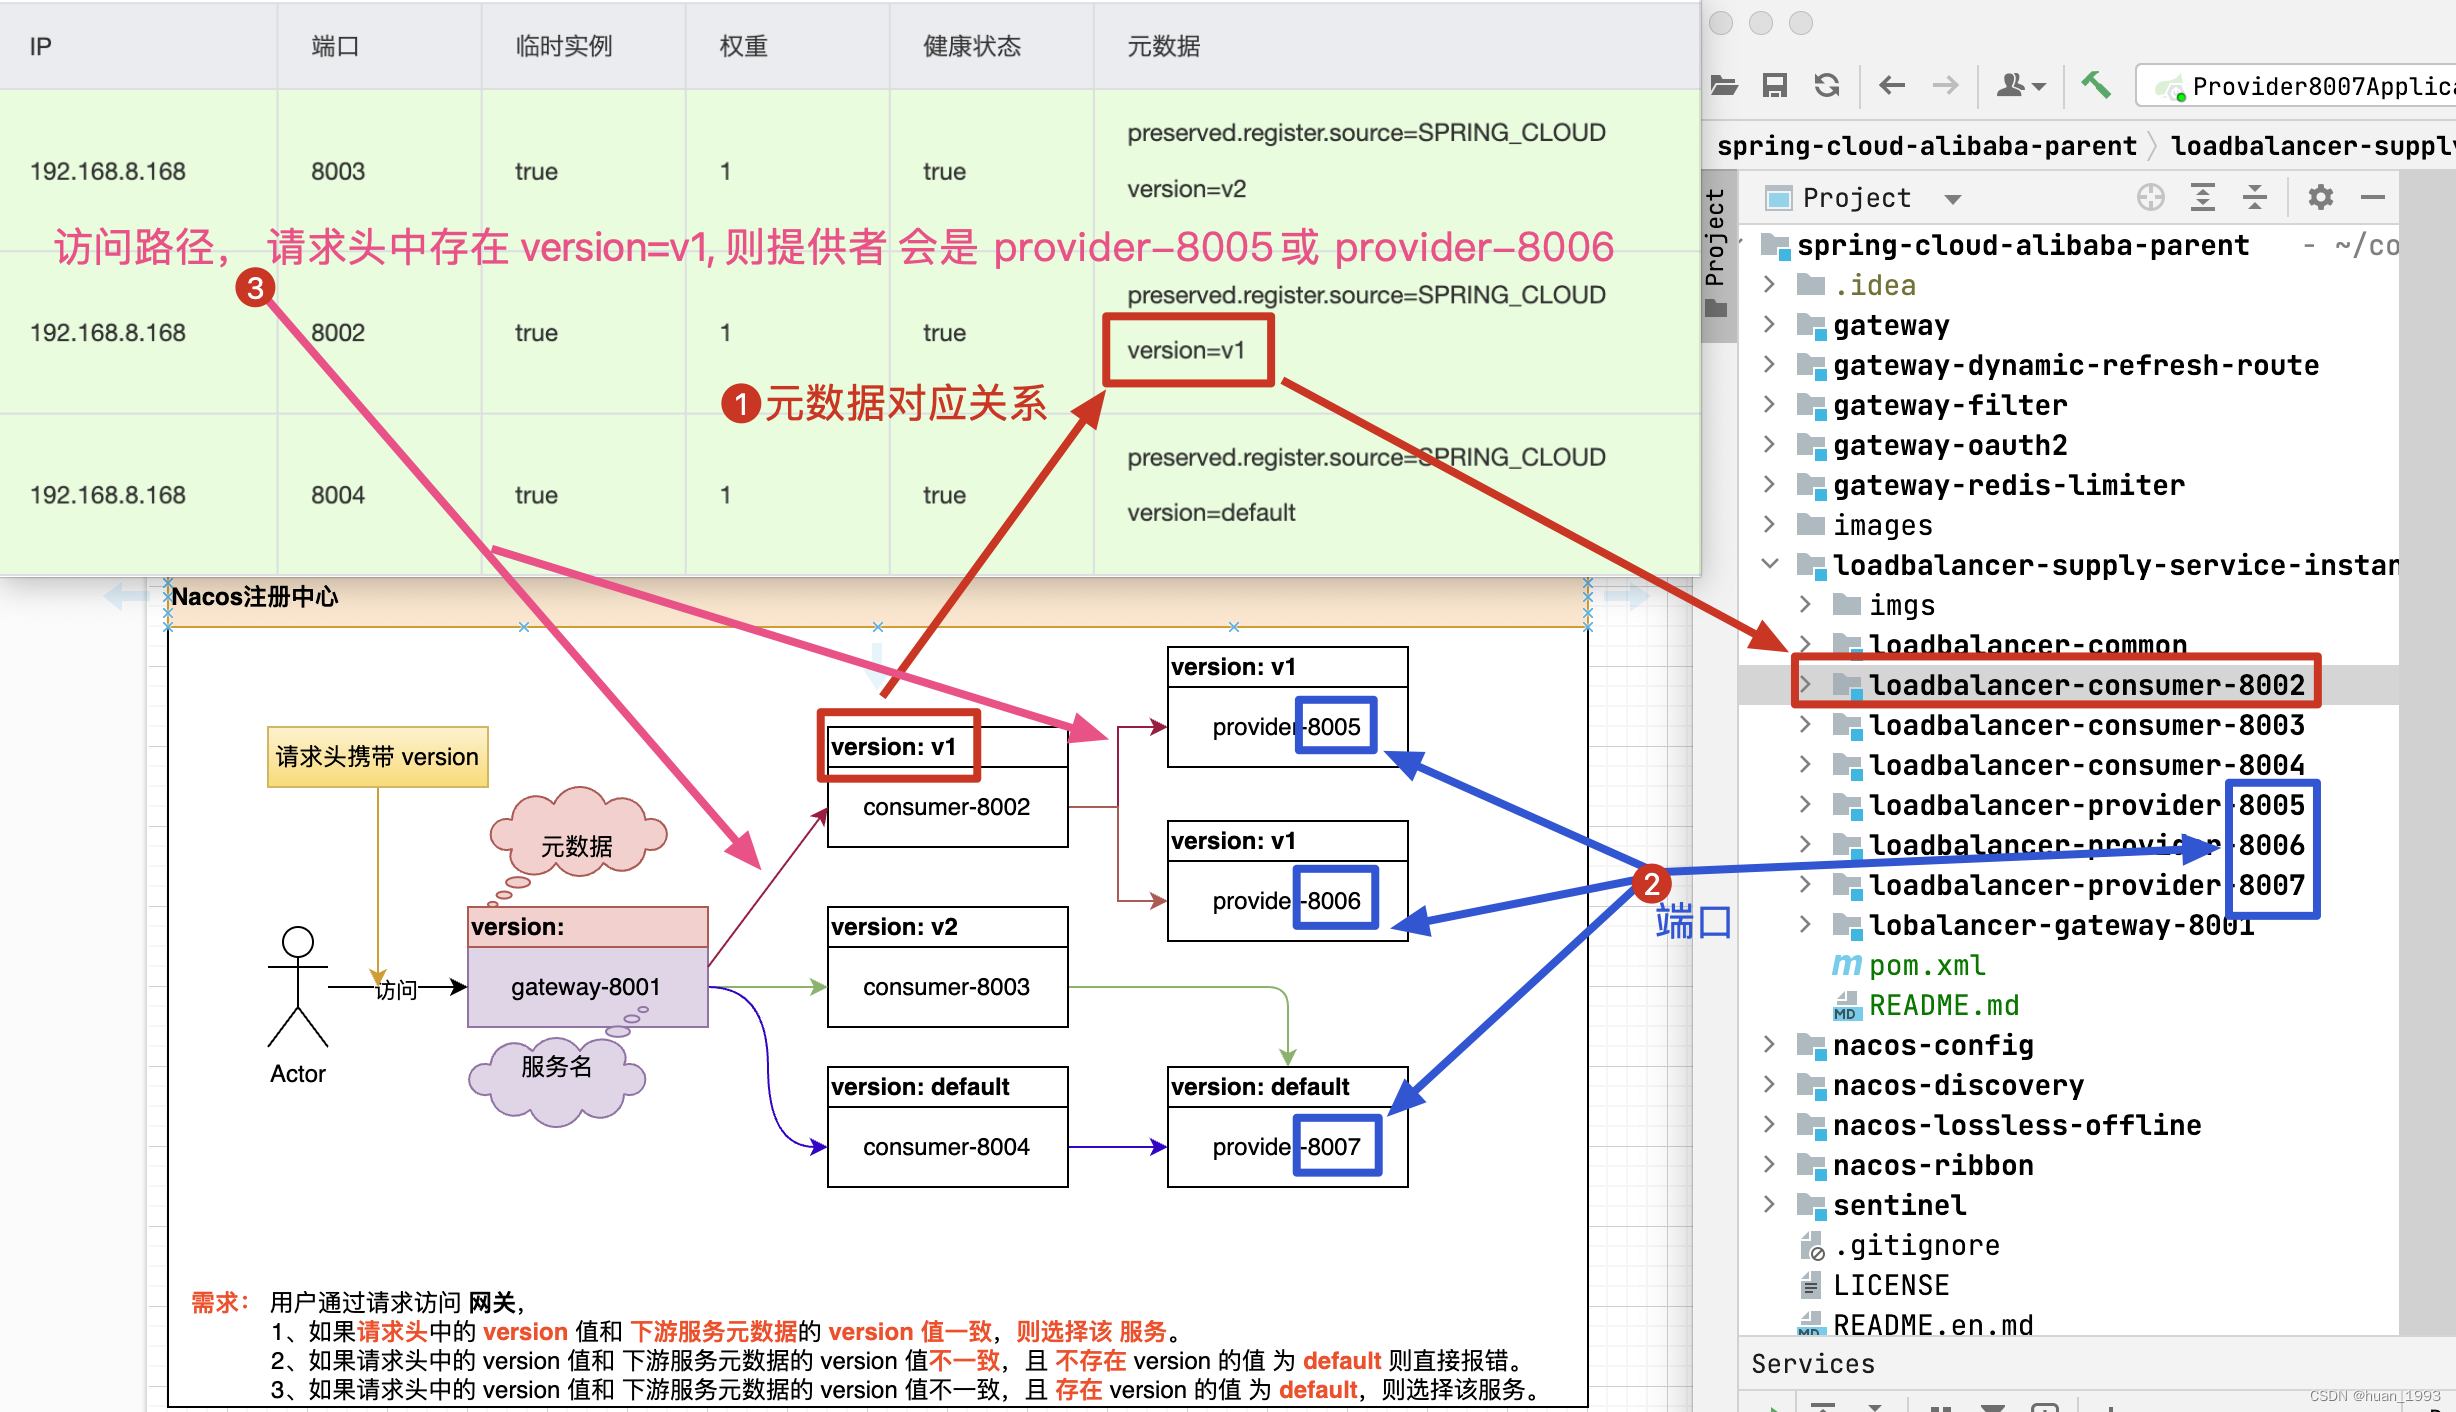This screenshot has width=2456, height=1412.
Task: Click the Open folder icon in IDE toolbar
Action: (x=1724, y=86)
